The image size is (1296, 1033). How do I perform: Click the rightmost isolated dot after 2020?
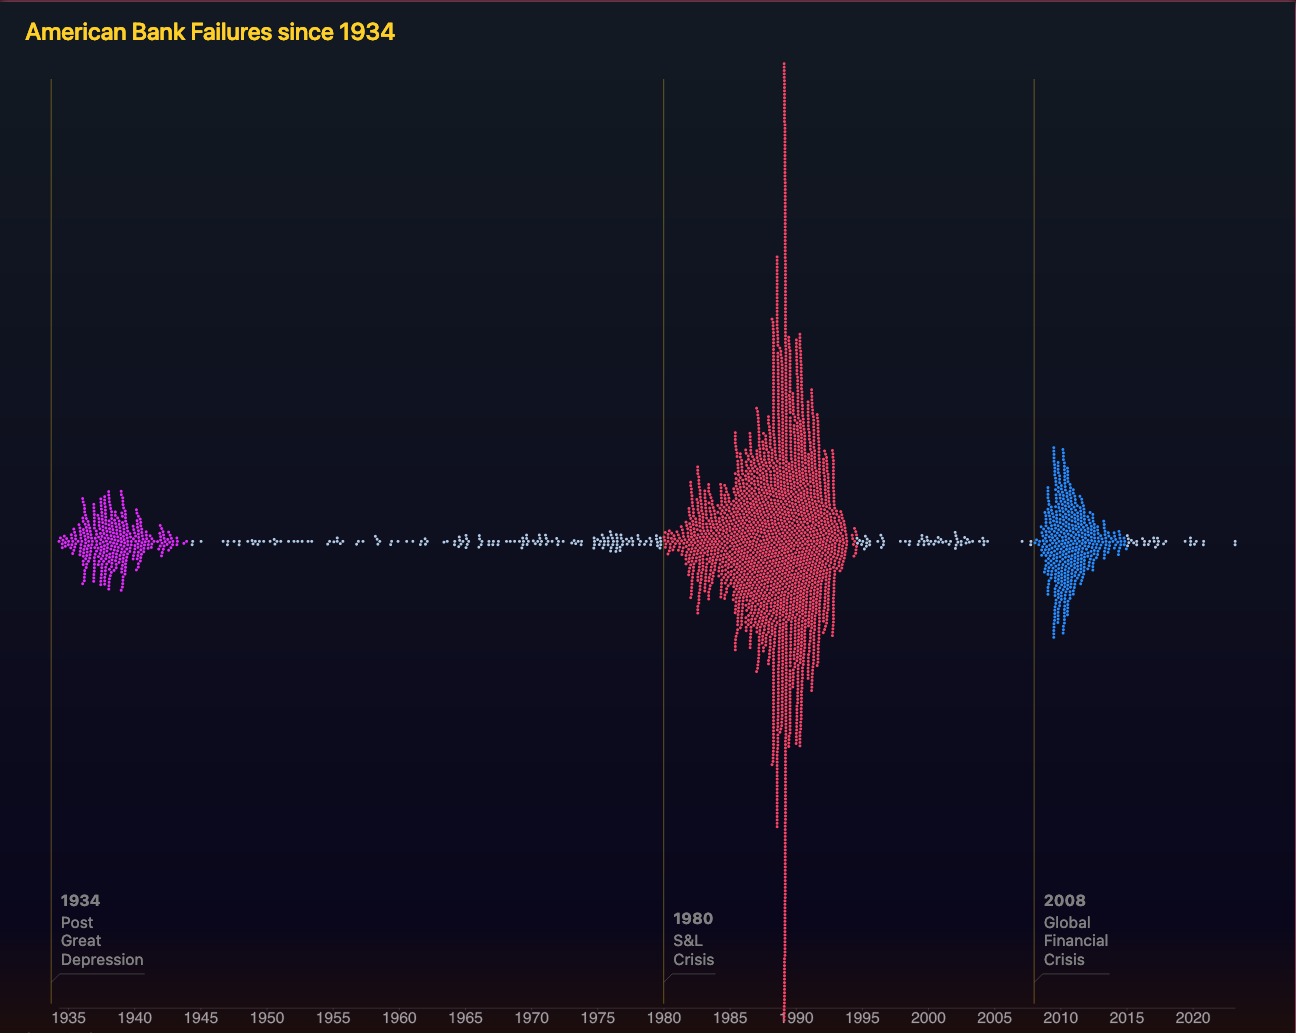tap(1235, 542)
